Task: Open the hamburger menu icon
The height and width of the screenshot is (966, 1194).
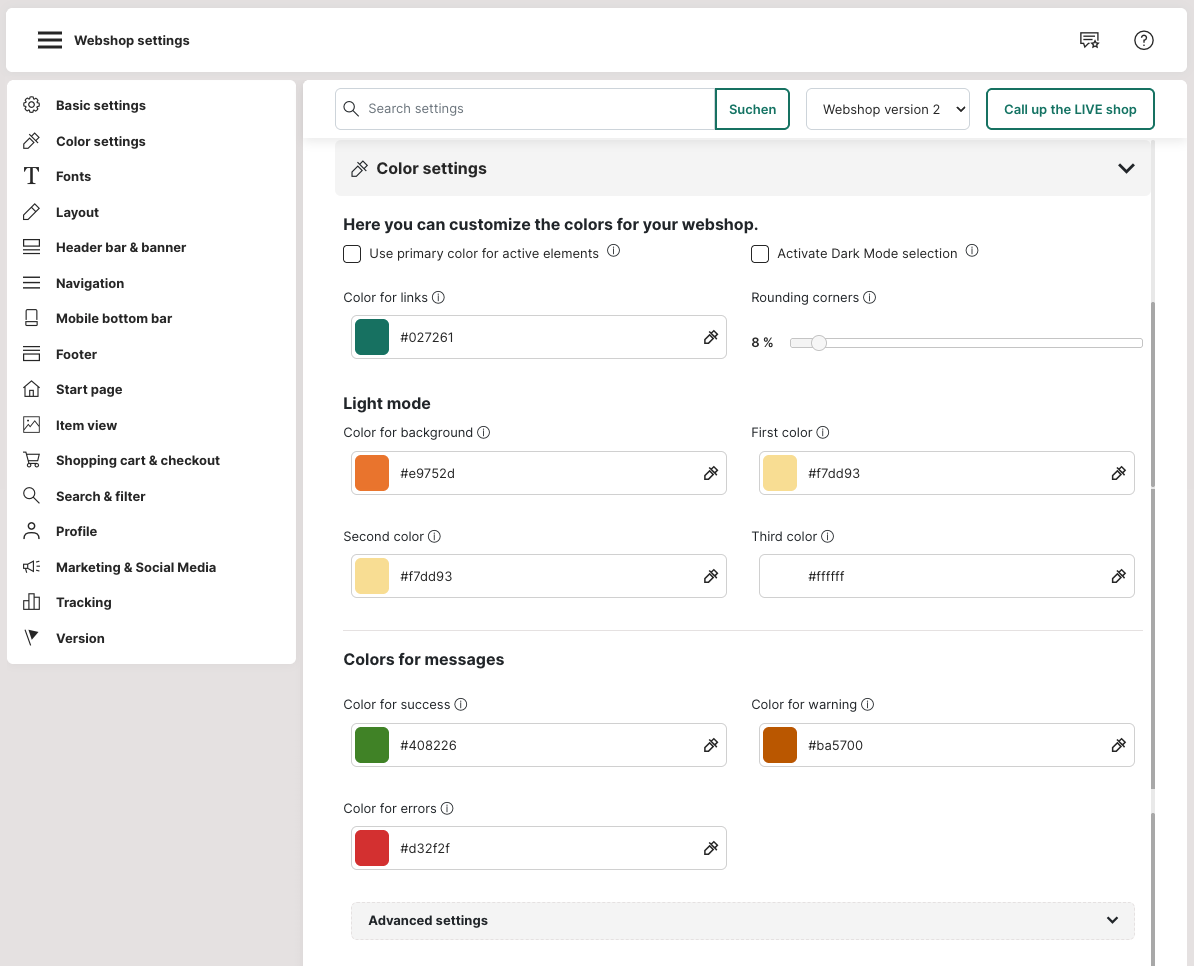Action: pos(50,40)
